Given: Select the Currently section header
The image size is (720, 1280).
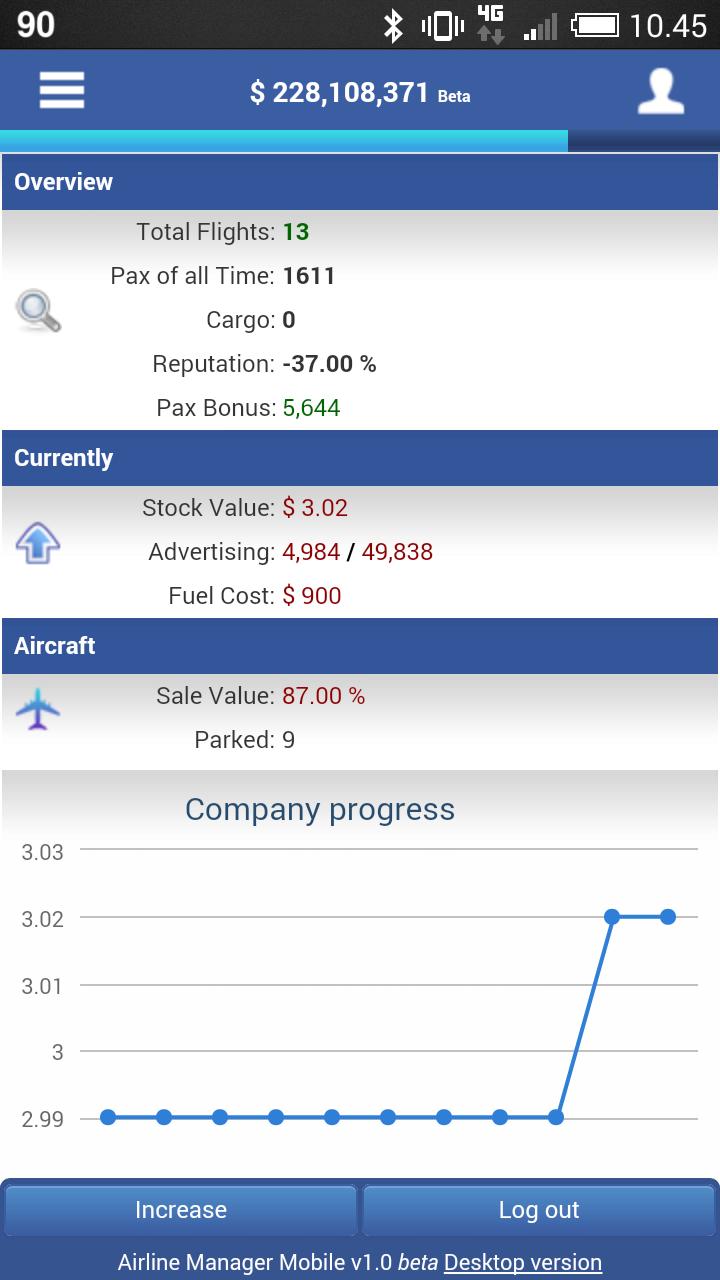Looking at the screenshot, I should click(x=360, y=458).
